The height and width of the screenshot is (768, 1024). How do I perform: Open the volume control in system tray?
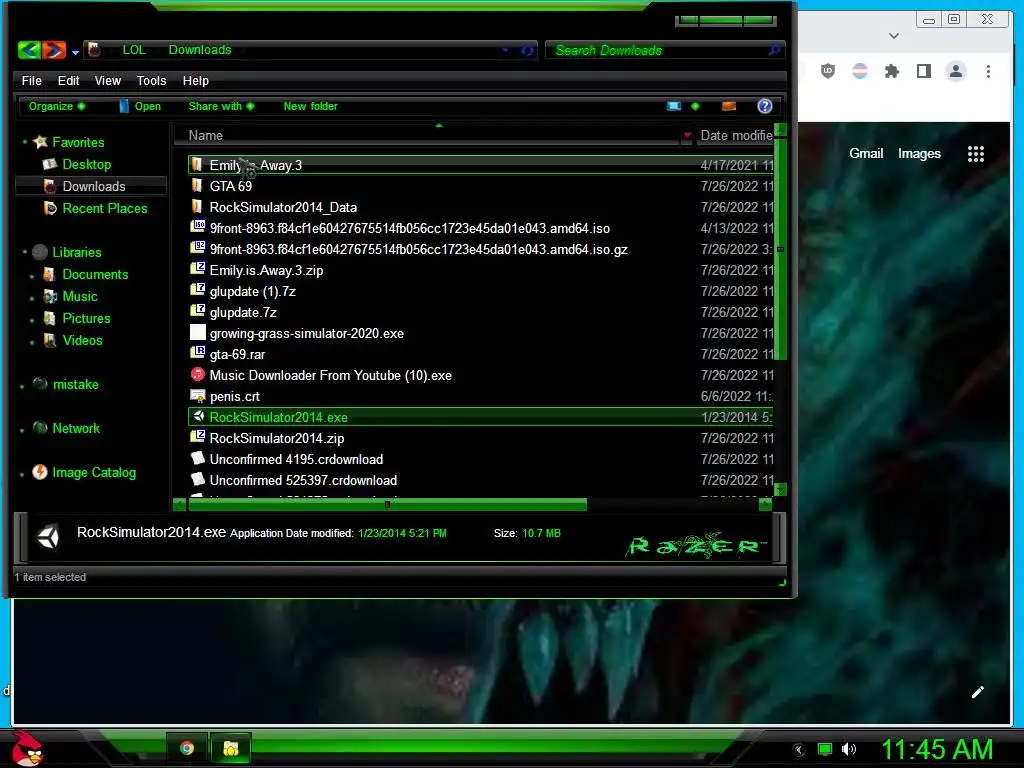click(849, 749)
